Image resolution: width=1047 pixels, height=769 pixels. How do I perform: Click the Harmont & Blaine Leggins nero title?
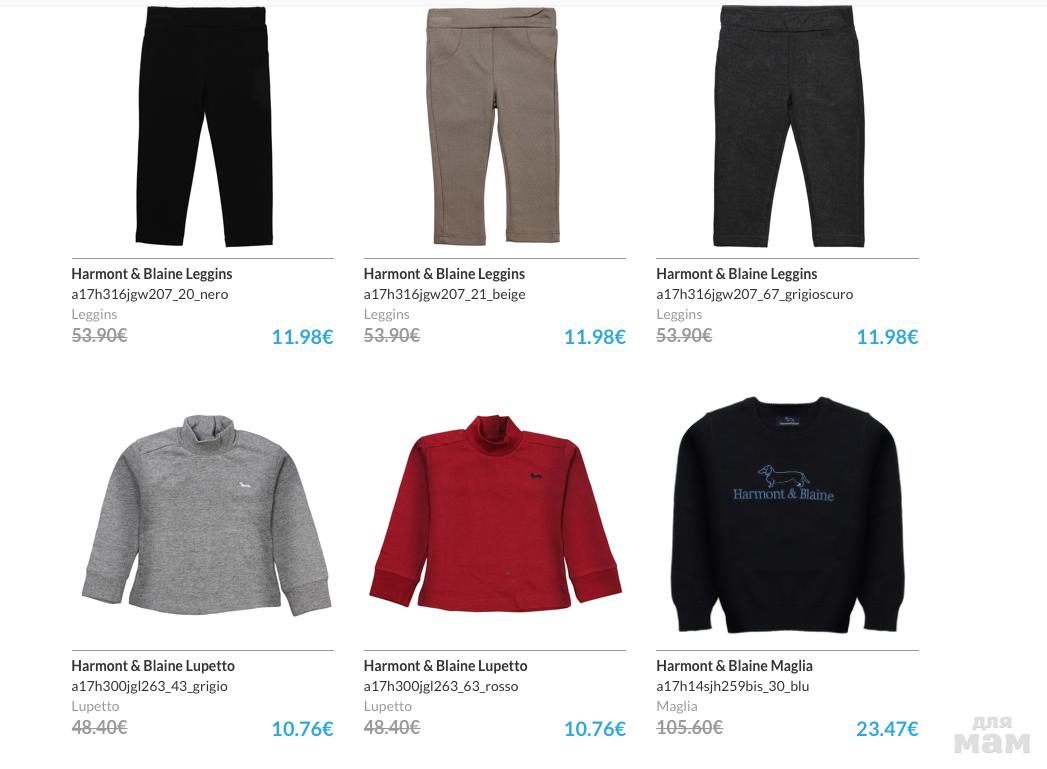[152, 274]
